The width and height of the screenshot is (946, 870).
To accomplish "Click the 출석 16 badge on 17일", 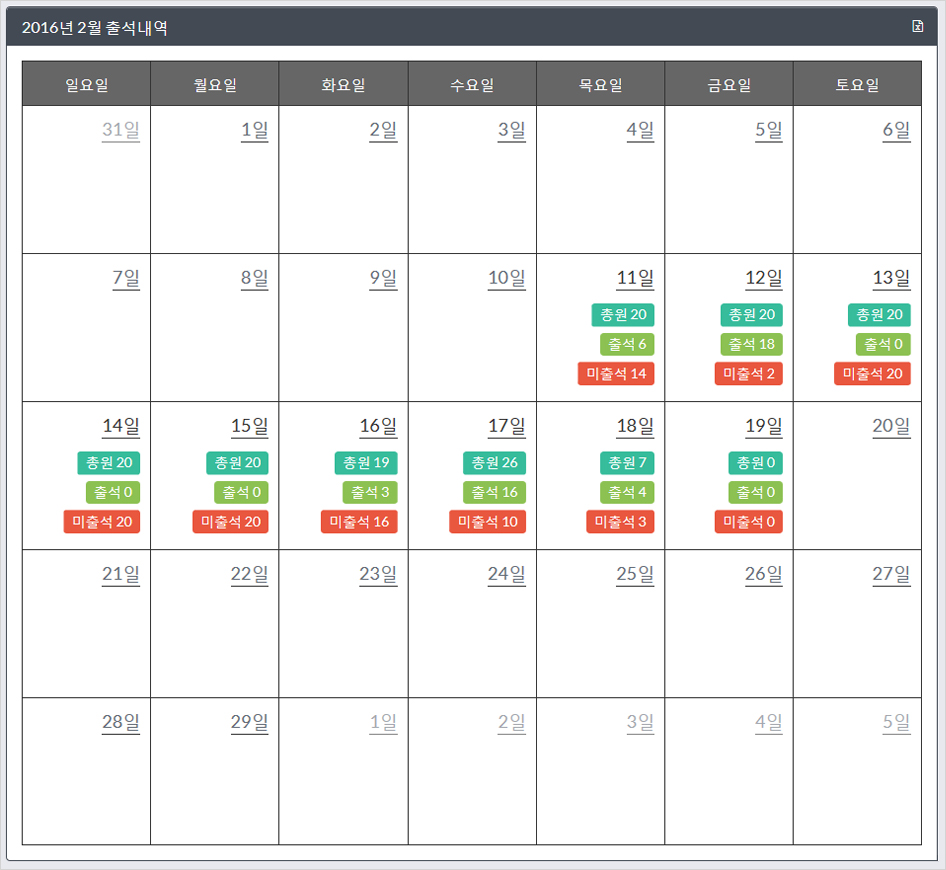I will (x=494, y=492).
